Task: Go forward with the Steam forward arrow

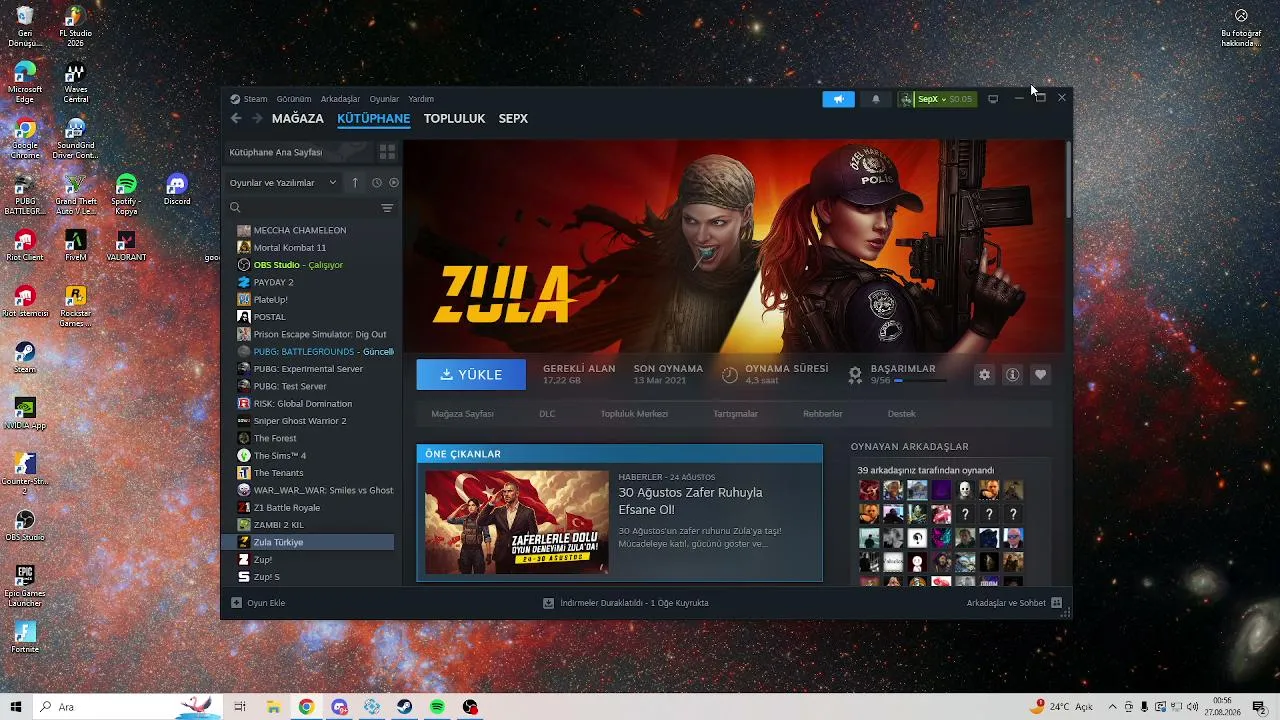Action: [257, 118]
